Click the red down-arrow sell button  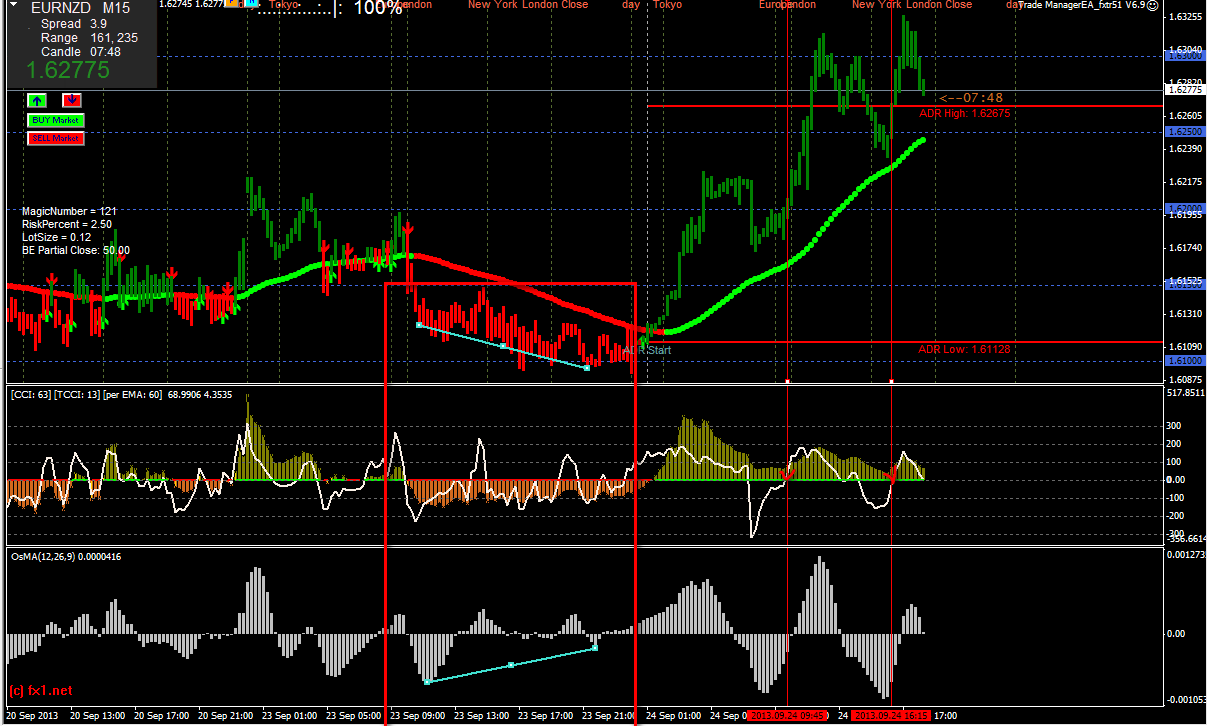[72, 100]
